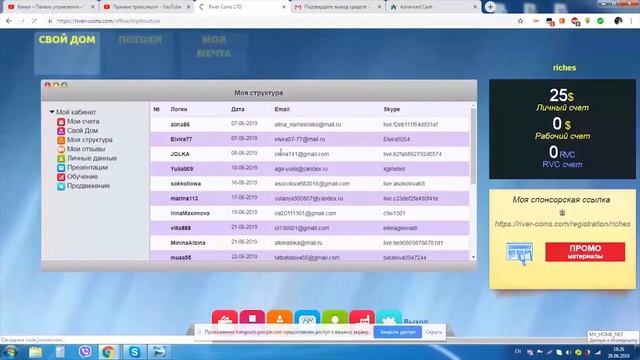Select row with login Elvira77
The height and width of the screenshot is (360, 640).
(x=310, y=139)
